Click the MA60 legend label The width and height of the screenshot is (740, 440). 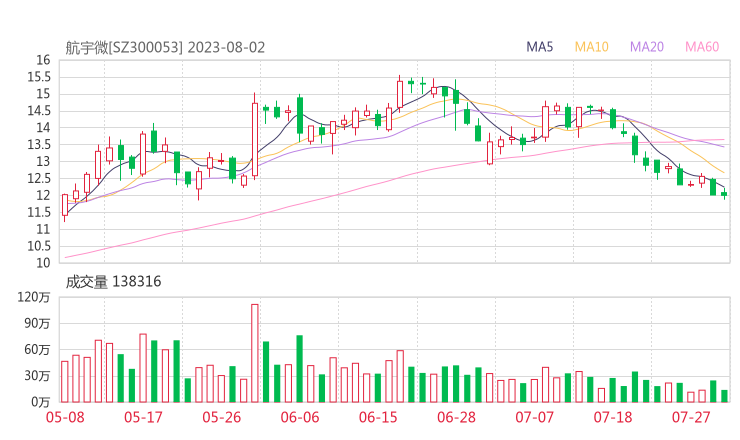pyautogui.click(x=702, y=47)
